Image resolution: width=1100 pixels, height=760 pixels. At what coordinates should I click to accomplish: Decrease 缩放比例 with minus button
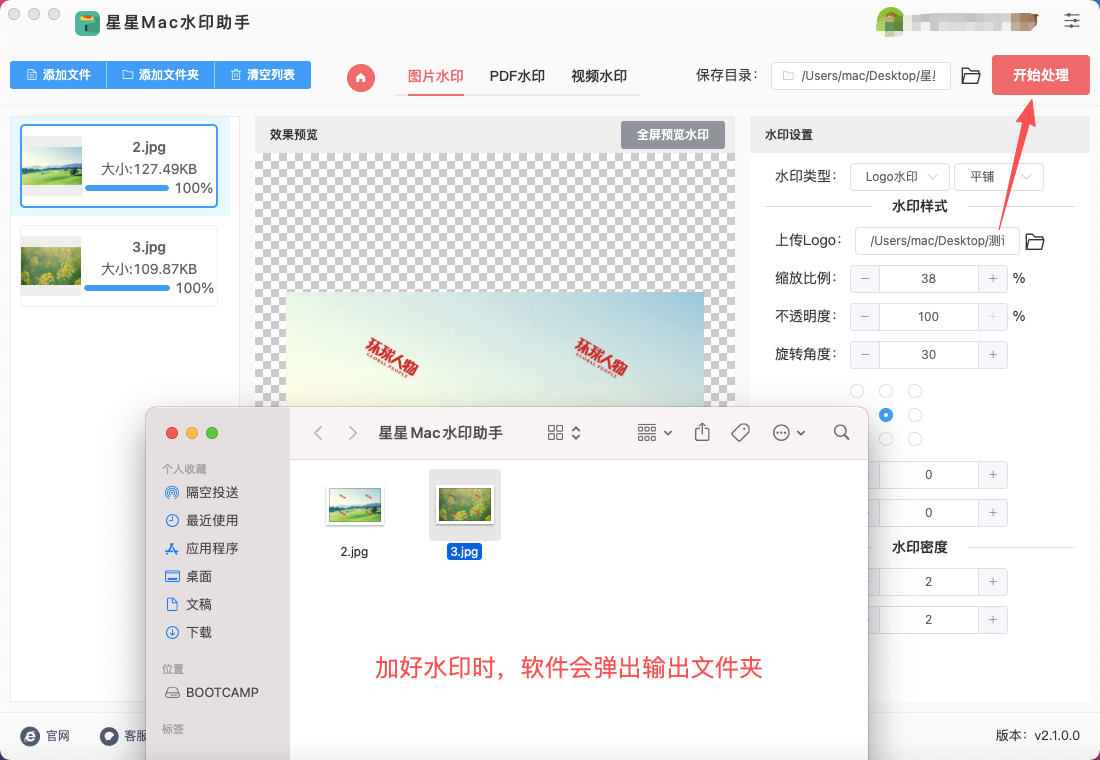click(865, 279)
